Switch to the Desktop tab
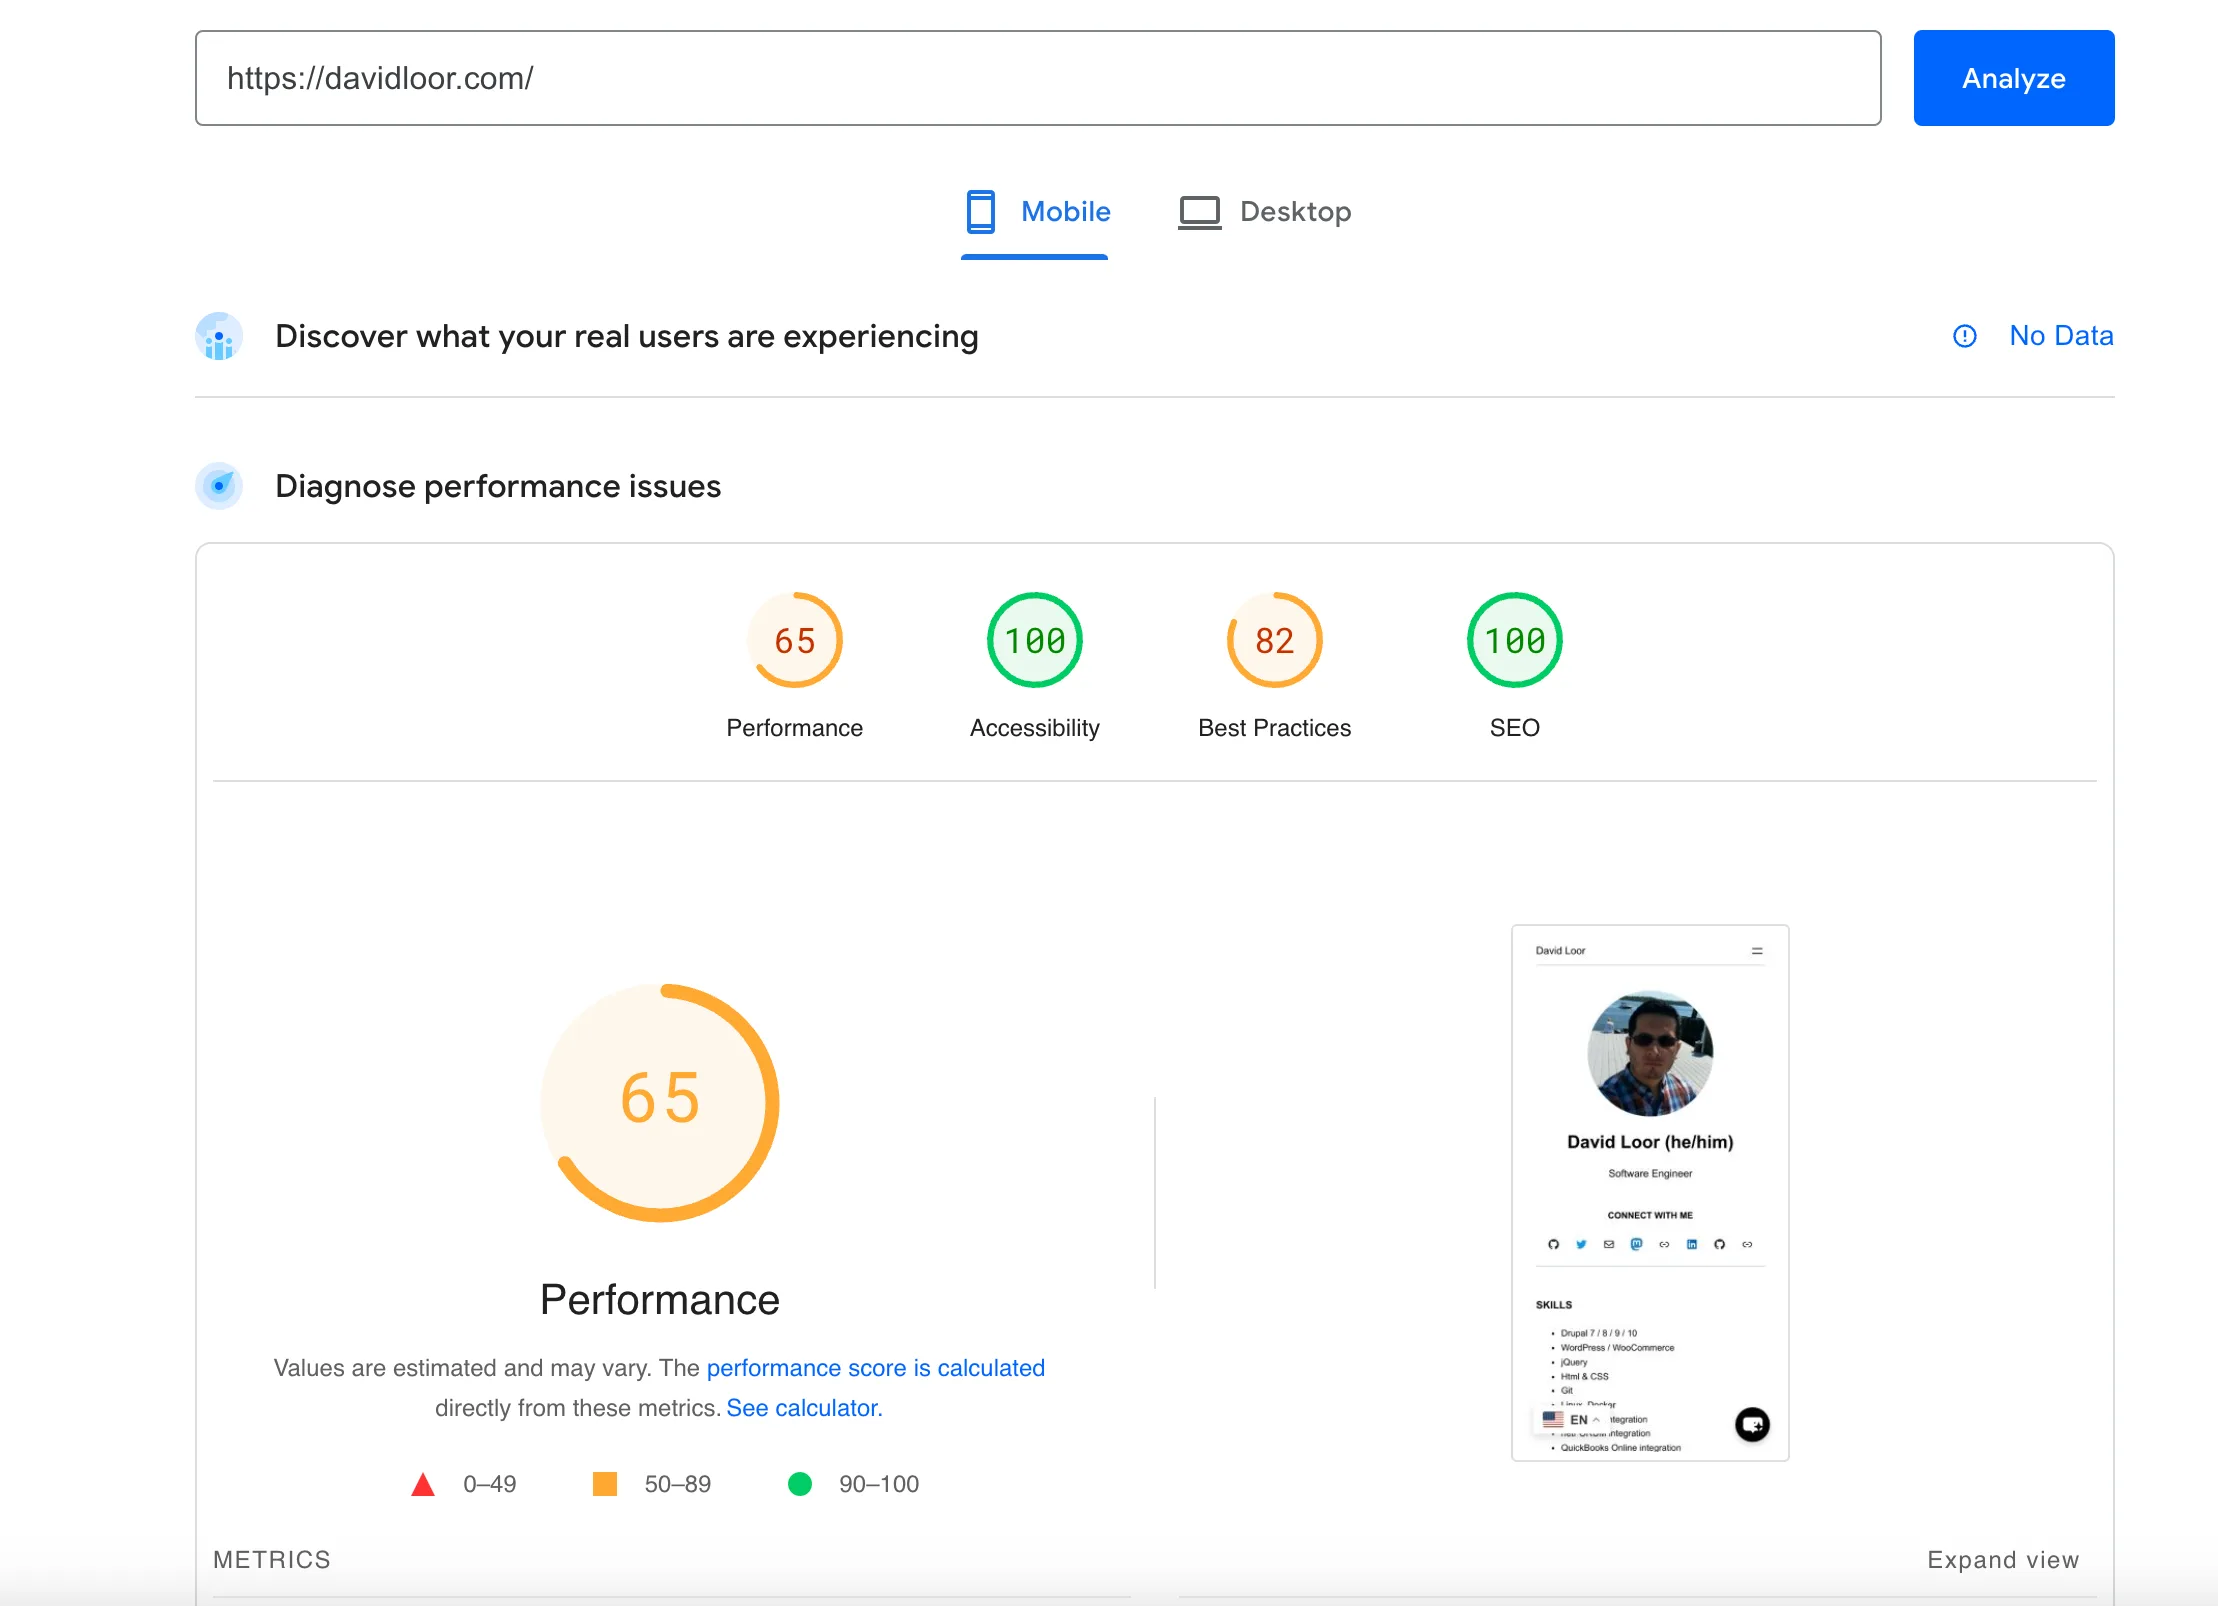The width and height of the screenshot is (2218, 1606). coord(1265,212)
